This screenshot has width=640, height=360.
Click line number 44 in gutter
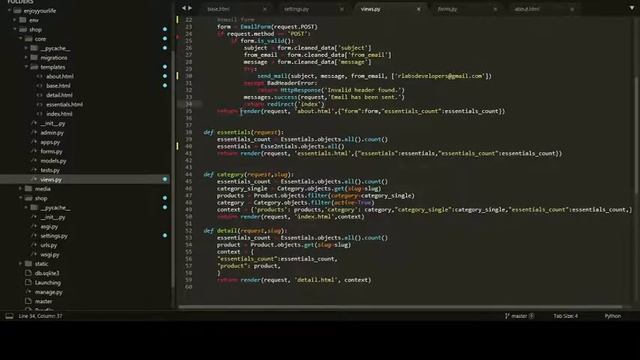[x=189, y=174]
